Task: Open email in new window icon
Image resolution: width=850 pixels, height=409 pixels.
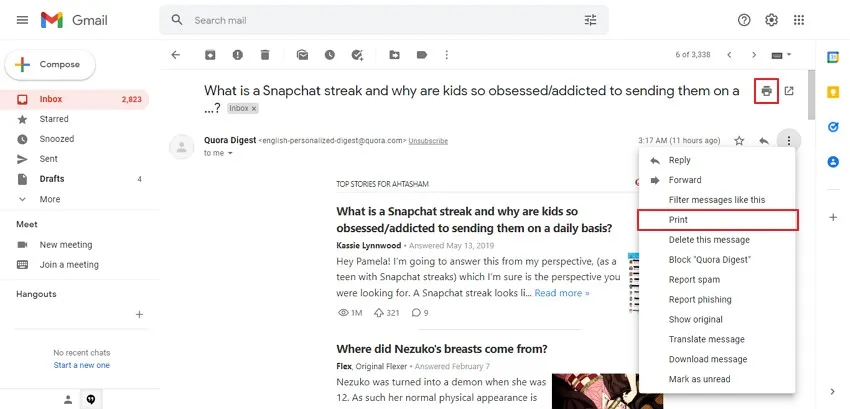Action: 789,91
